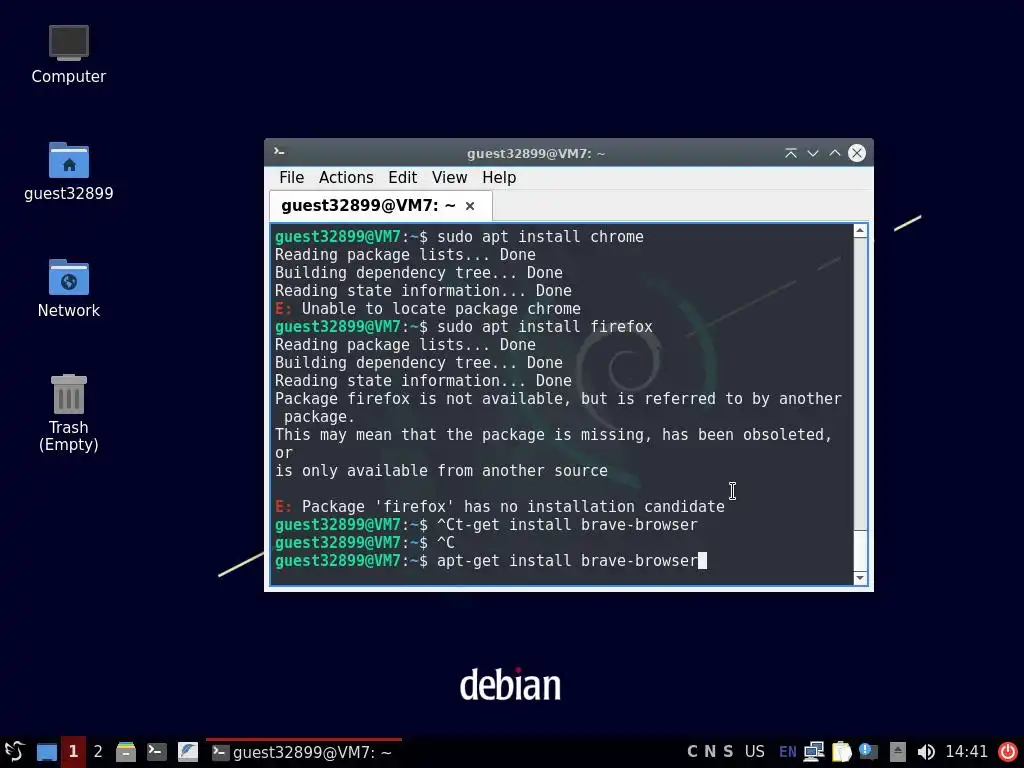
Task: Click the terminal scrollbar down arrow
Action: point(860,578)
